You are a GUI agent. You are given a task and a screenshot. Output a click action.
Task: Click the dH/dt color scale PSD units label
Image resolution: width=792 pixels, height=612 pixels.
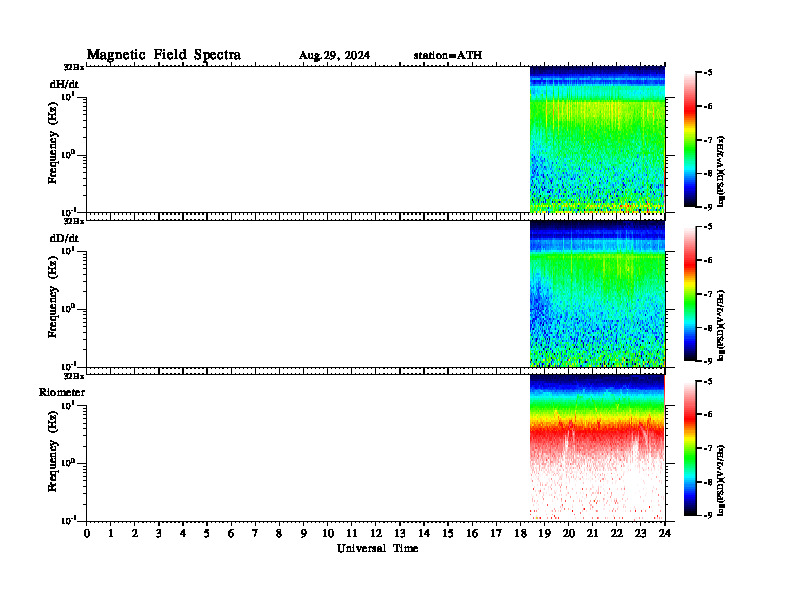tap(722, 171)
